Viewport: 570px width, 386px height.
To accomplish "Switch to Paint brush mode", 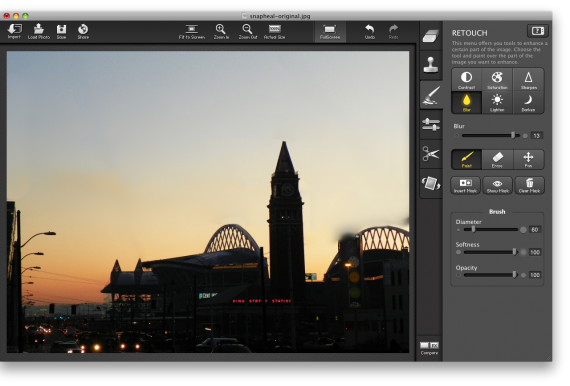I will click(466, 160).
